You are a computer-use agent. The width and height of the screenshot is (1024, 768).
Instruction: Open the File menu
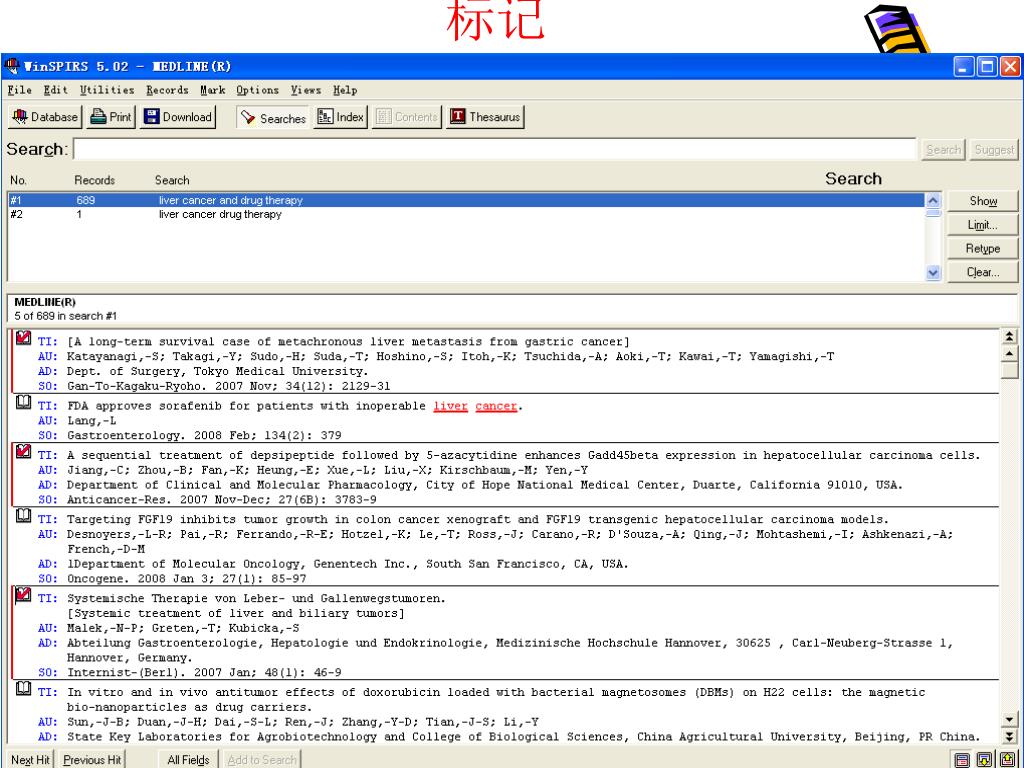[20, 90]
